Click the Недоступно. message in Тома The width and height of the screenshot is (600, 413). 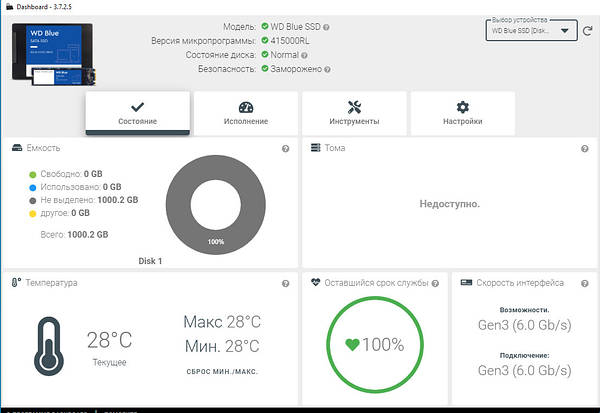[x=450, y=204]
